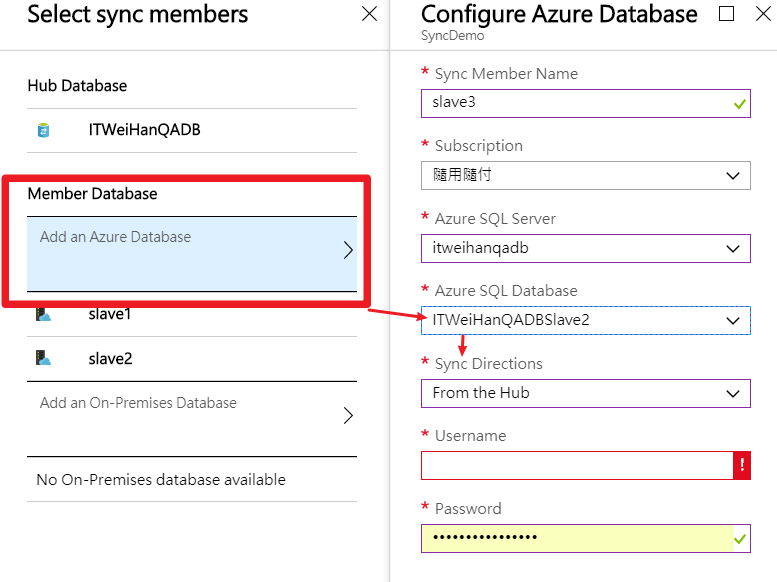Click the chevron beside Add an On-Premises Database

click(x=348, y=415)
